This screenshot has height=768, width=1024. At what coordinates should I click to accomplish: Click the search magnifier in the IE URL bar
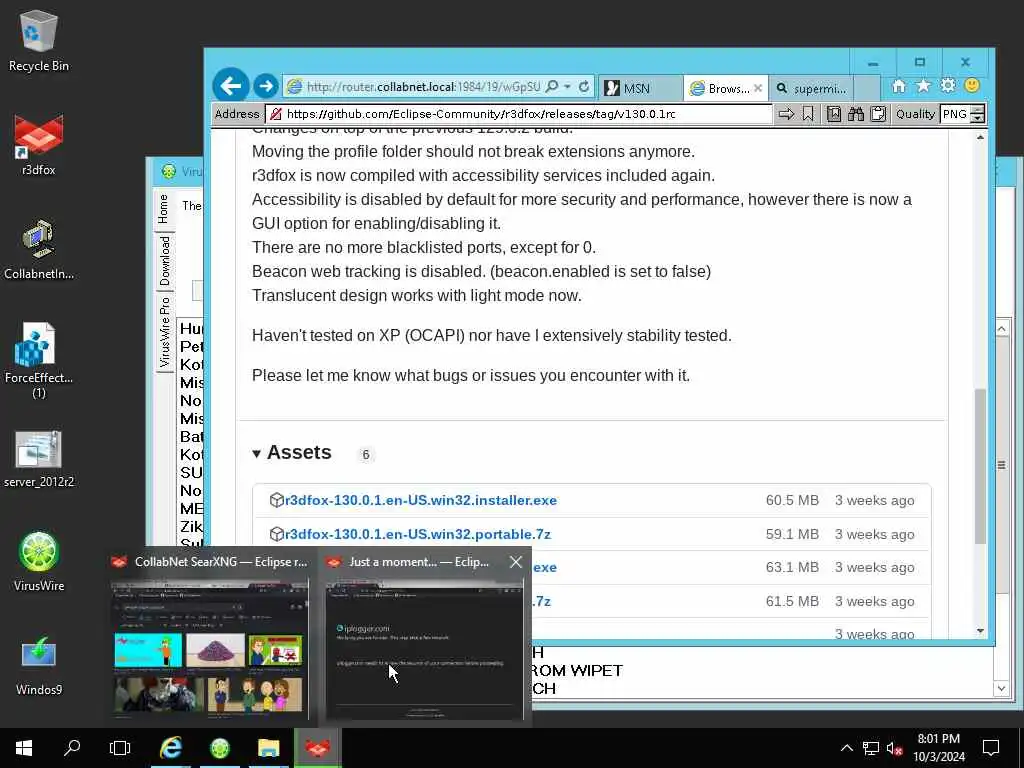tap(552, 86)
